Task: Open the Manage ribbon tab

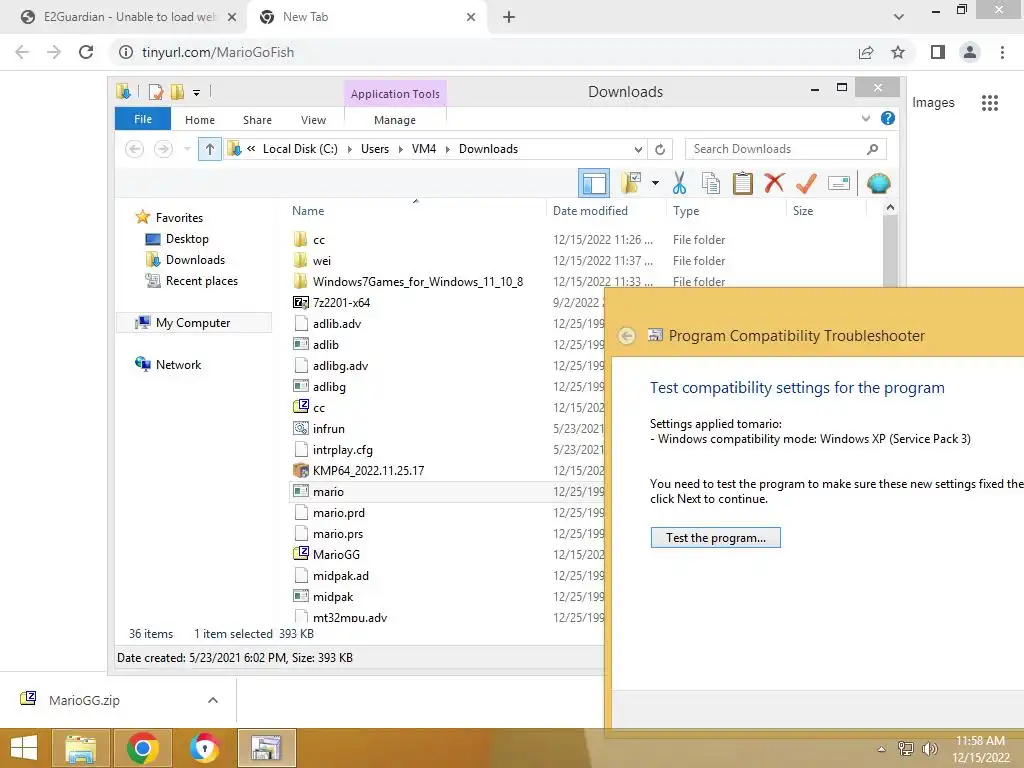Action: coord(395,120)
